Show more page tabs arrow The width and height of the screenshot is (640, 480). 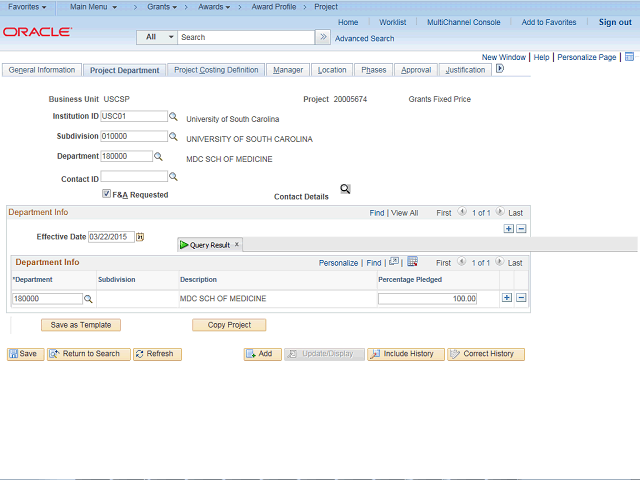pyautogui.click(x=500, y=69)
